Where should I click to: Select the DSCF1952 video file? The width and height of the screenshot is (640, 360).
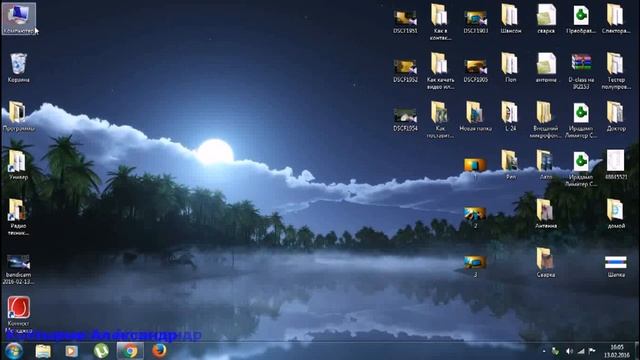click(x=405, y=71)
